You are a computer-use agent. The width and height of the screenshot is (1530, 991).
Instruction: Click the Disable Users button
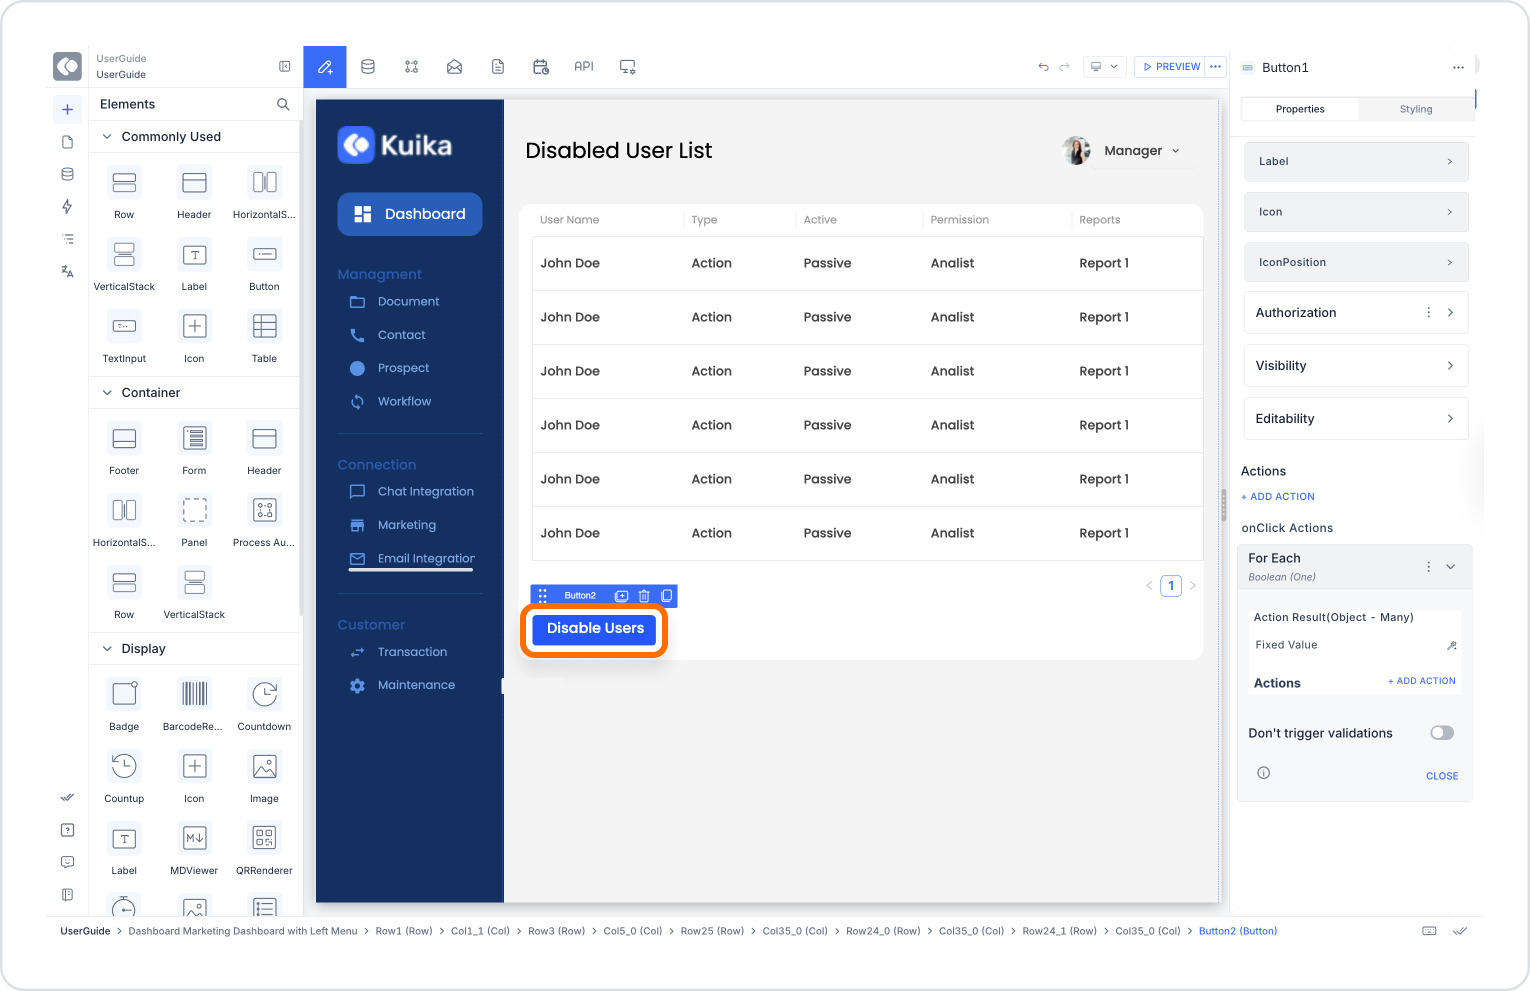[595, 629]
